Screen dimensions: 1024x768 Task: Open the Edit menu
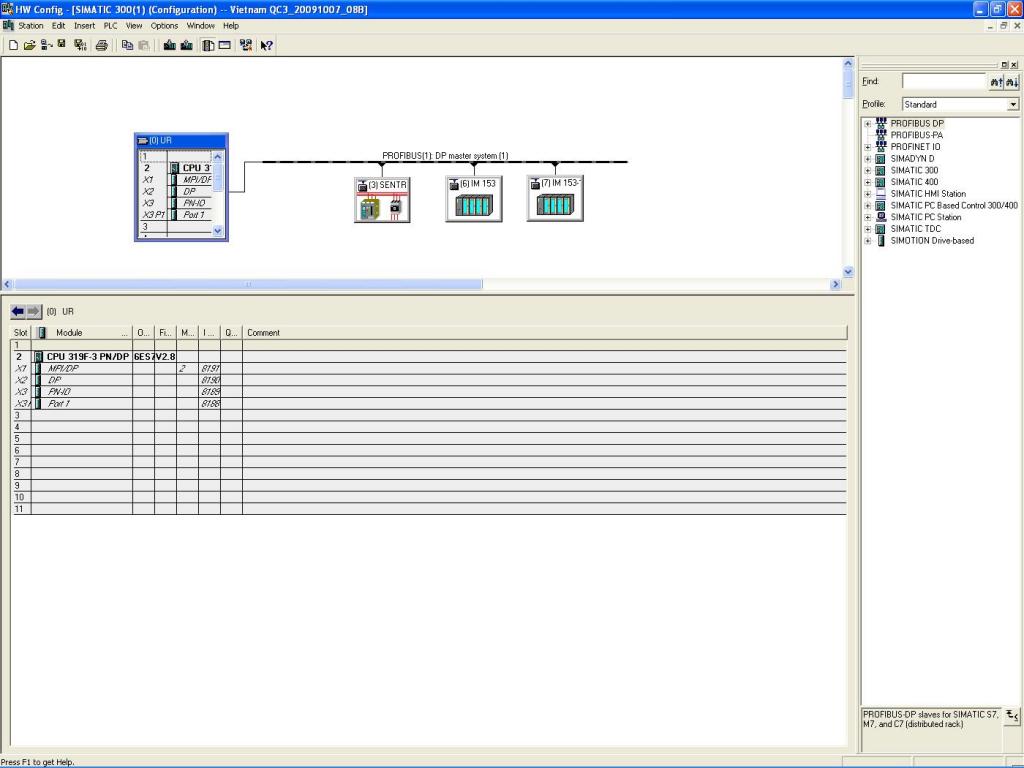pos(58,25)
